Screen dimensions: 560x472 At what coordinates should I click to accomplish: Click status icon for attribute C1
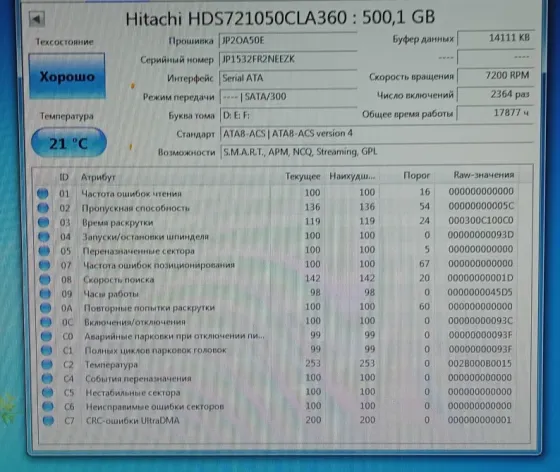[47, 350]
